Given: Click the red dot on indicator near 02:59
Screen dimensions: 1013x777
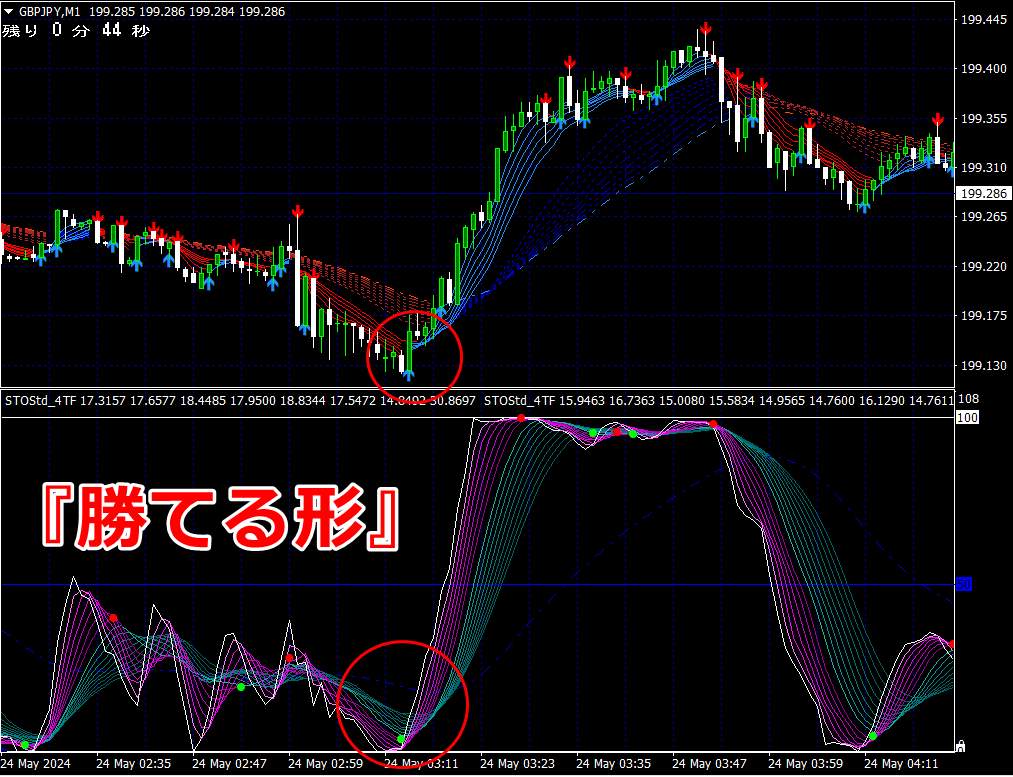Looking at the screenshot, I should click(x=289, y=658).
